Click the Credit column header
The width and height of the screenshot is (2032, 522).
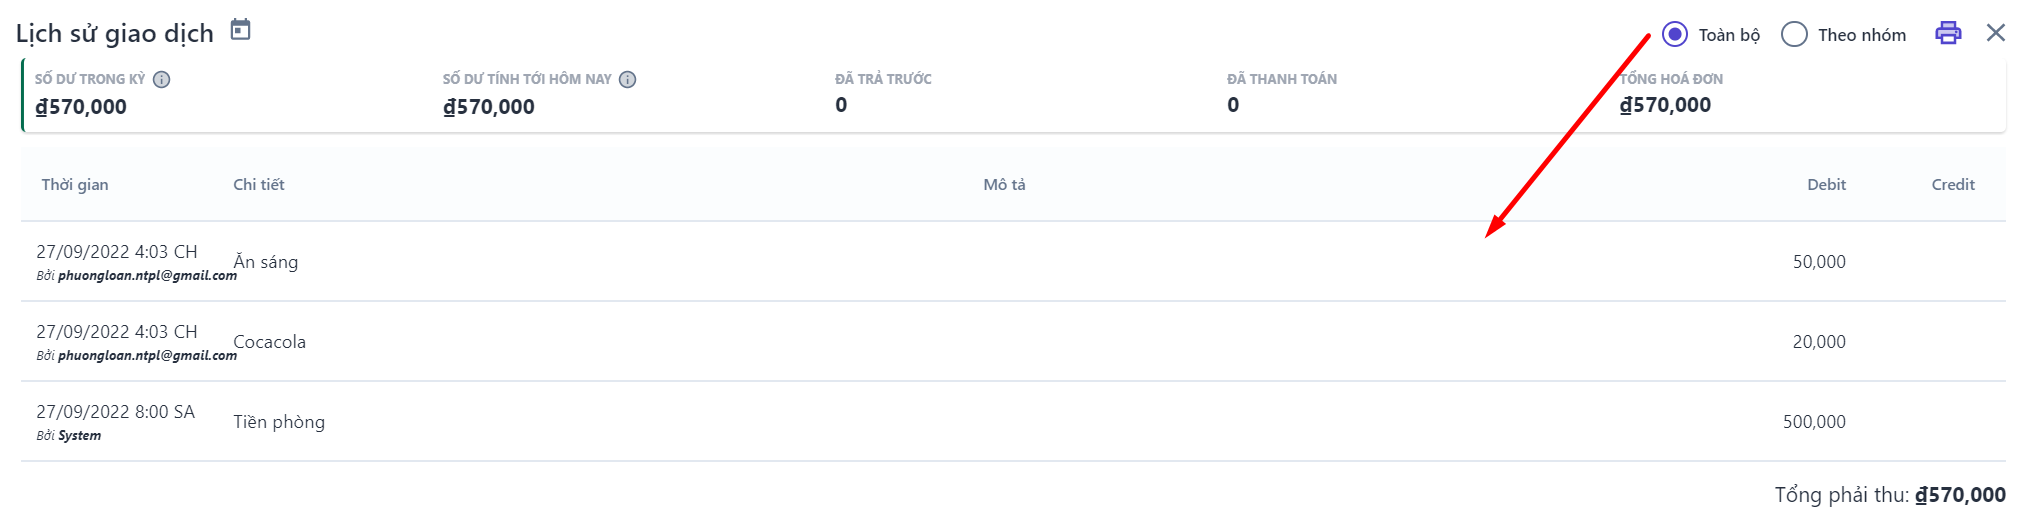(1952, 185)
